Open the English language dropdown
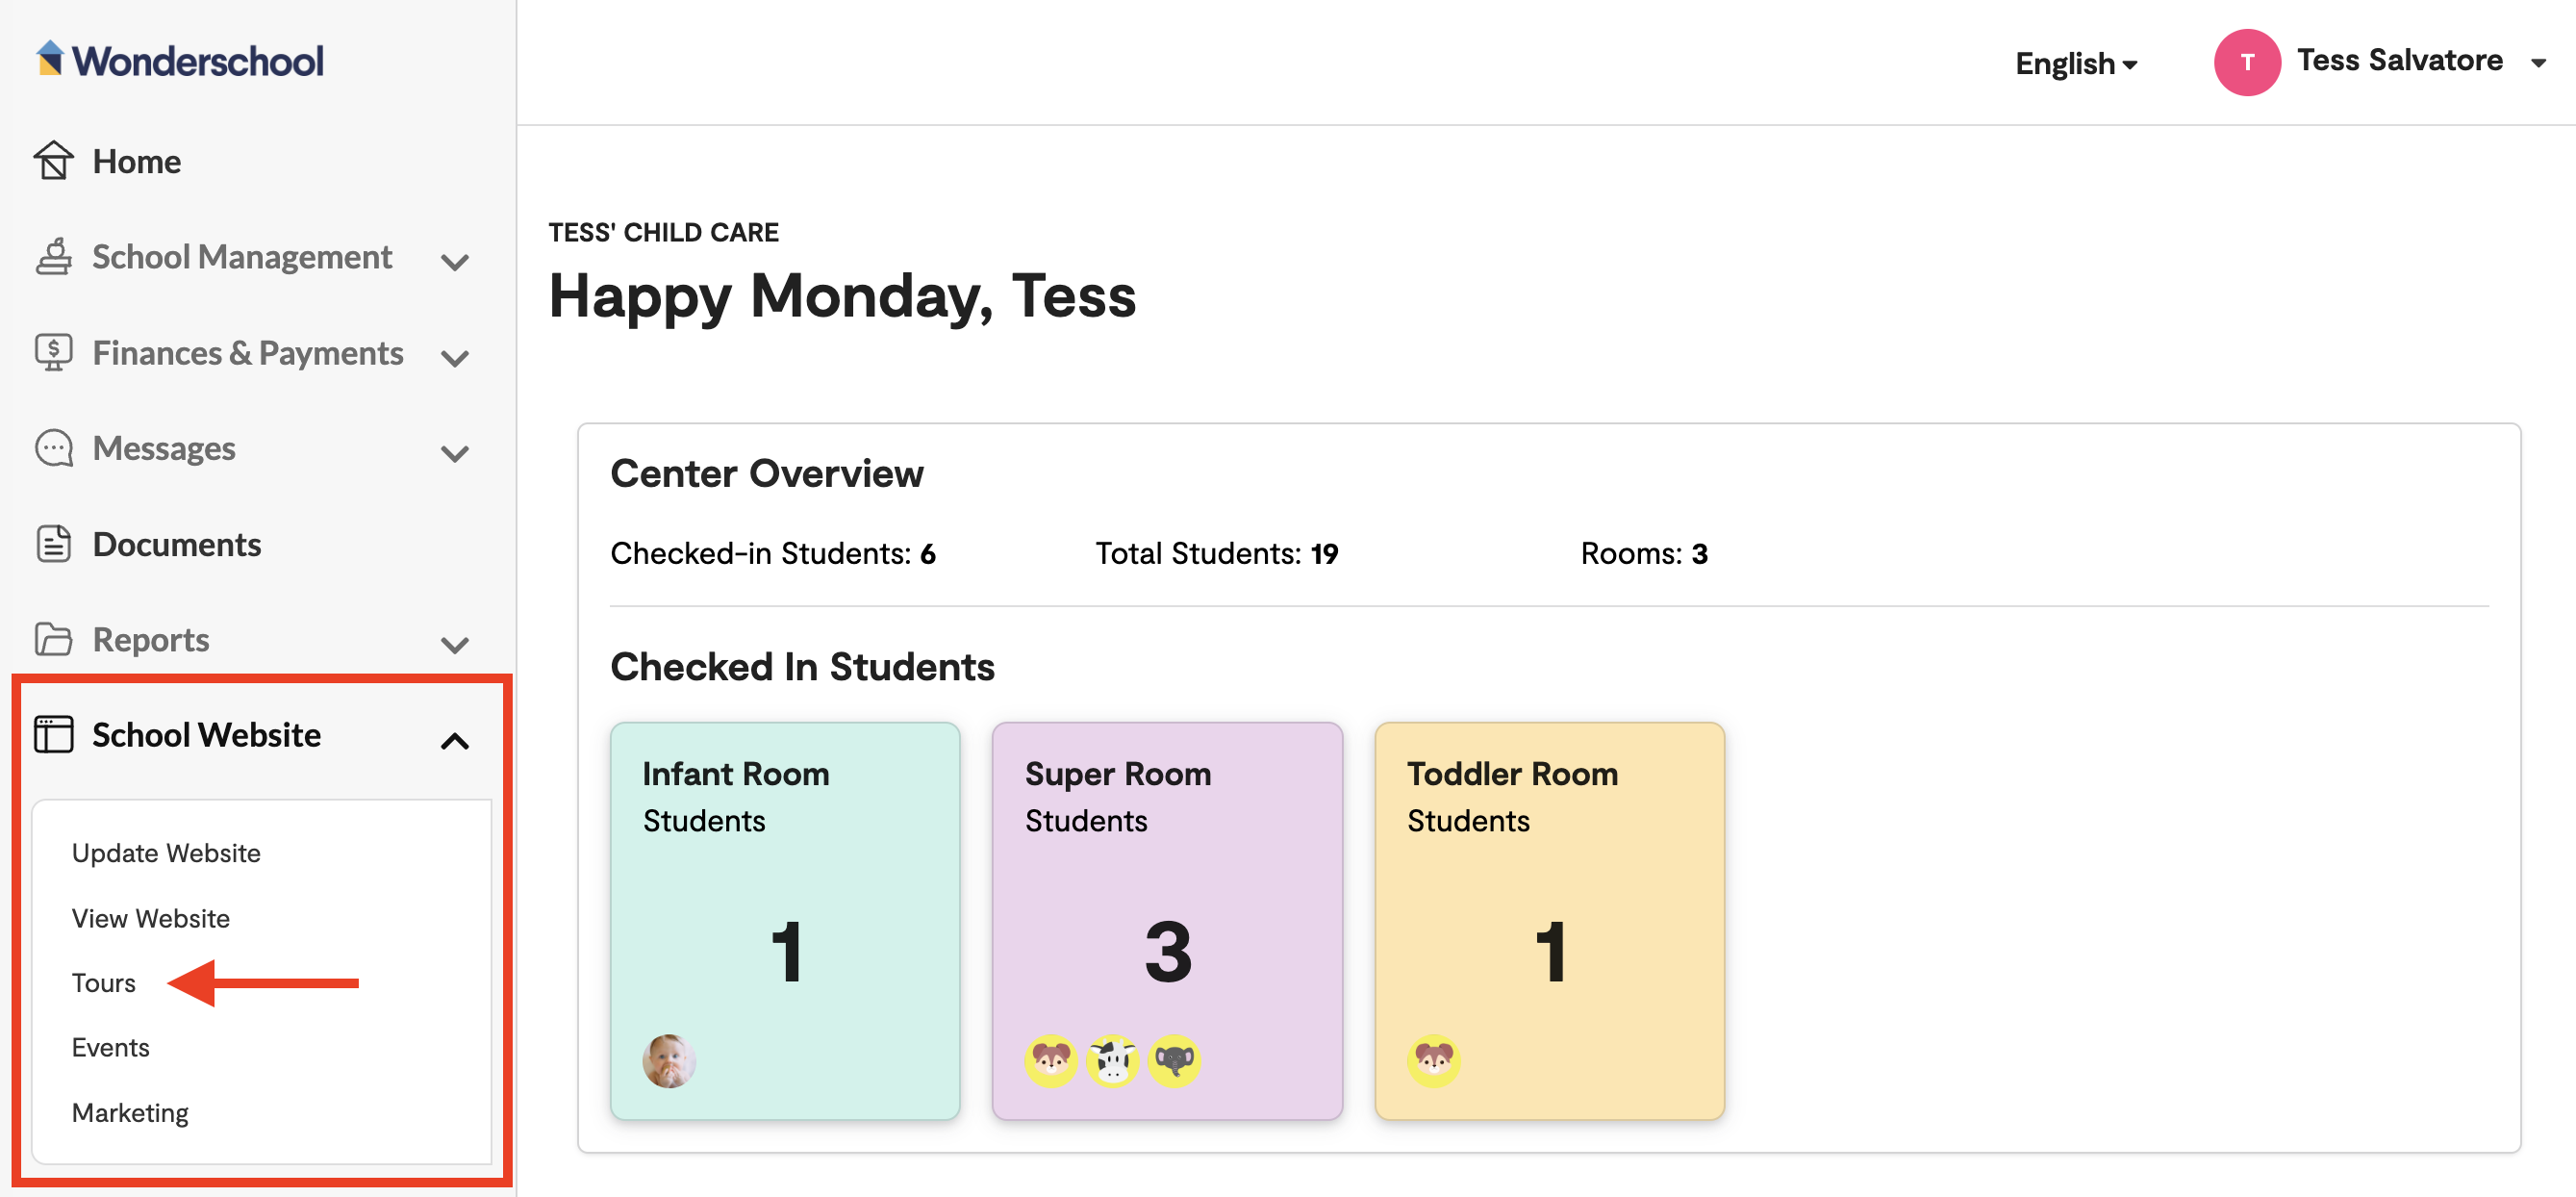The image size is (2576, 1197). 2076,63
